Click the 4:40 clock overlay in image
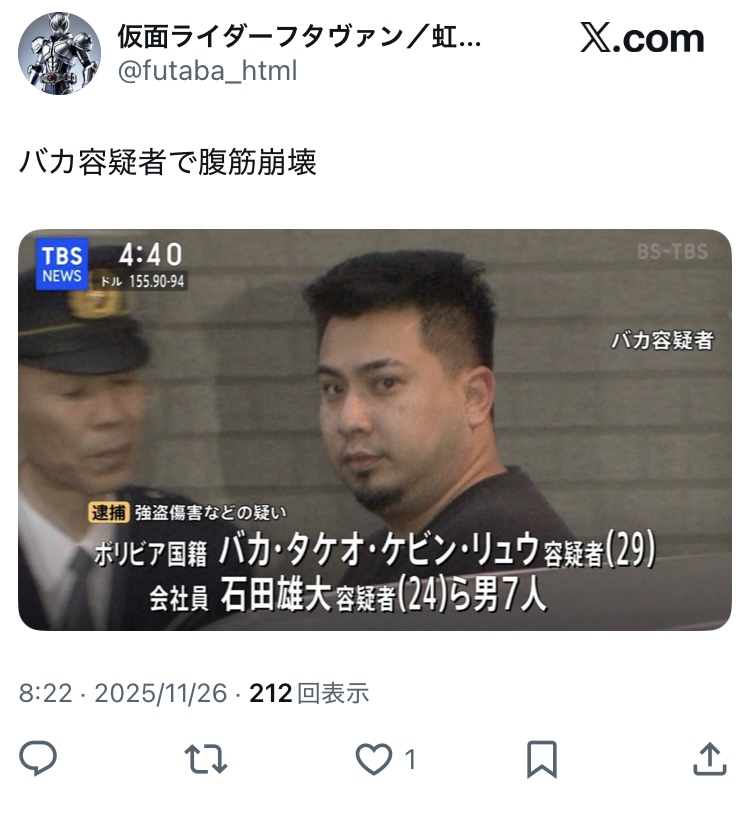 pyautogui.click(x=150, y=255)
